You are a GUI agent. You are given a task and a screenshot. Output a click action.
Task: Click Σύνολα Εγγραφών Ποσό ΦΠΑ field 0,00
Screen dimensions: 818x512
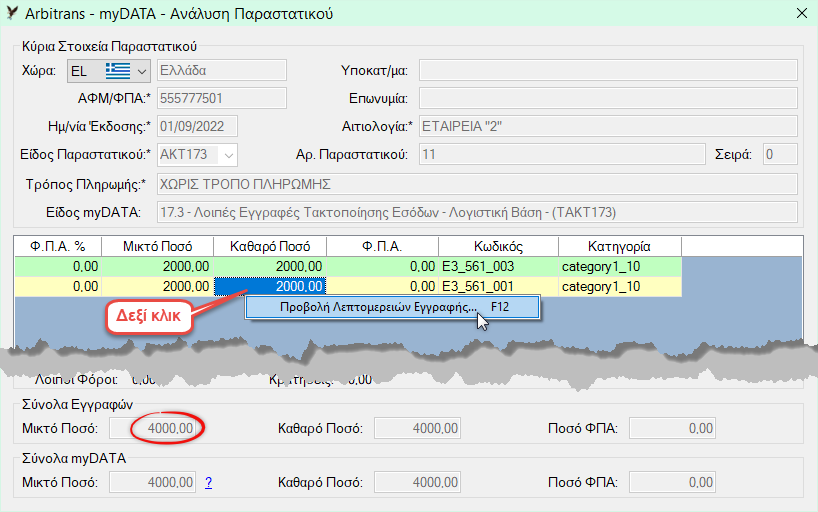tap(672, 428)
